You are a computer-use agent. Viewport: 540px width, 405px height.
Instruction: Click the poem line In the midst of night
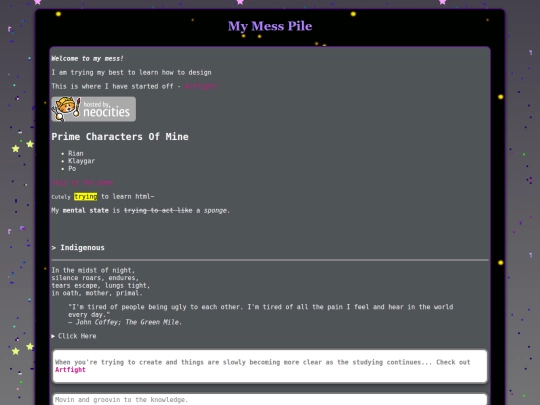tap(93, 270)
